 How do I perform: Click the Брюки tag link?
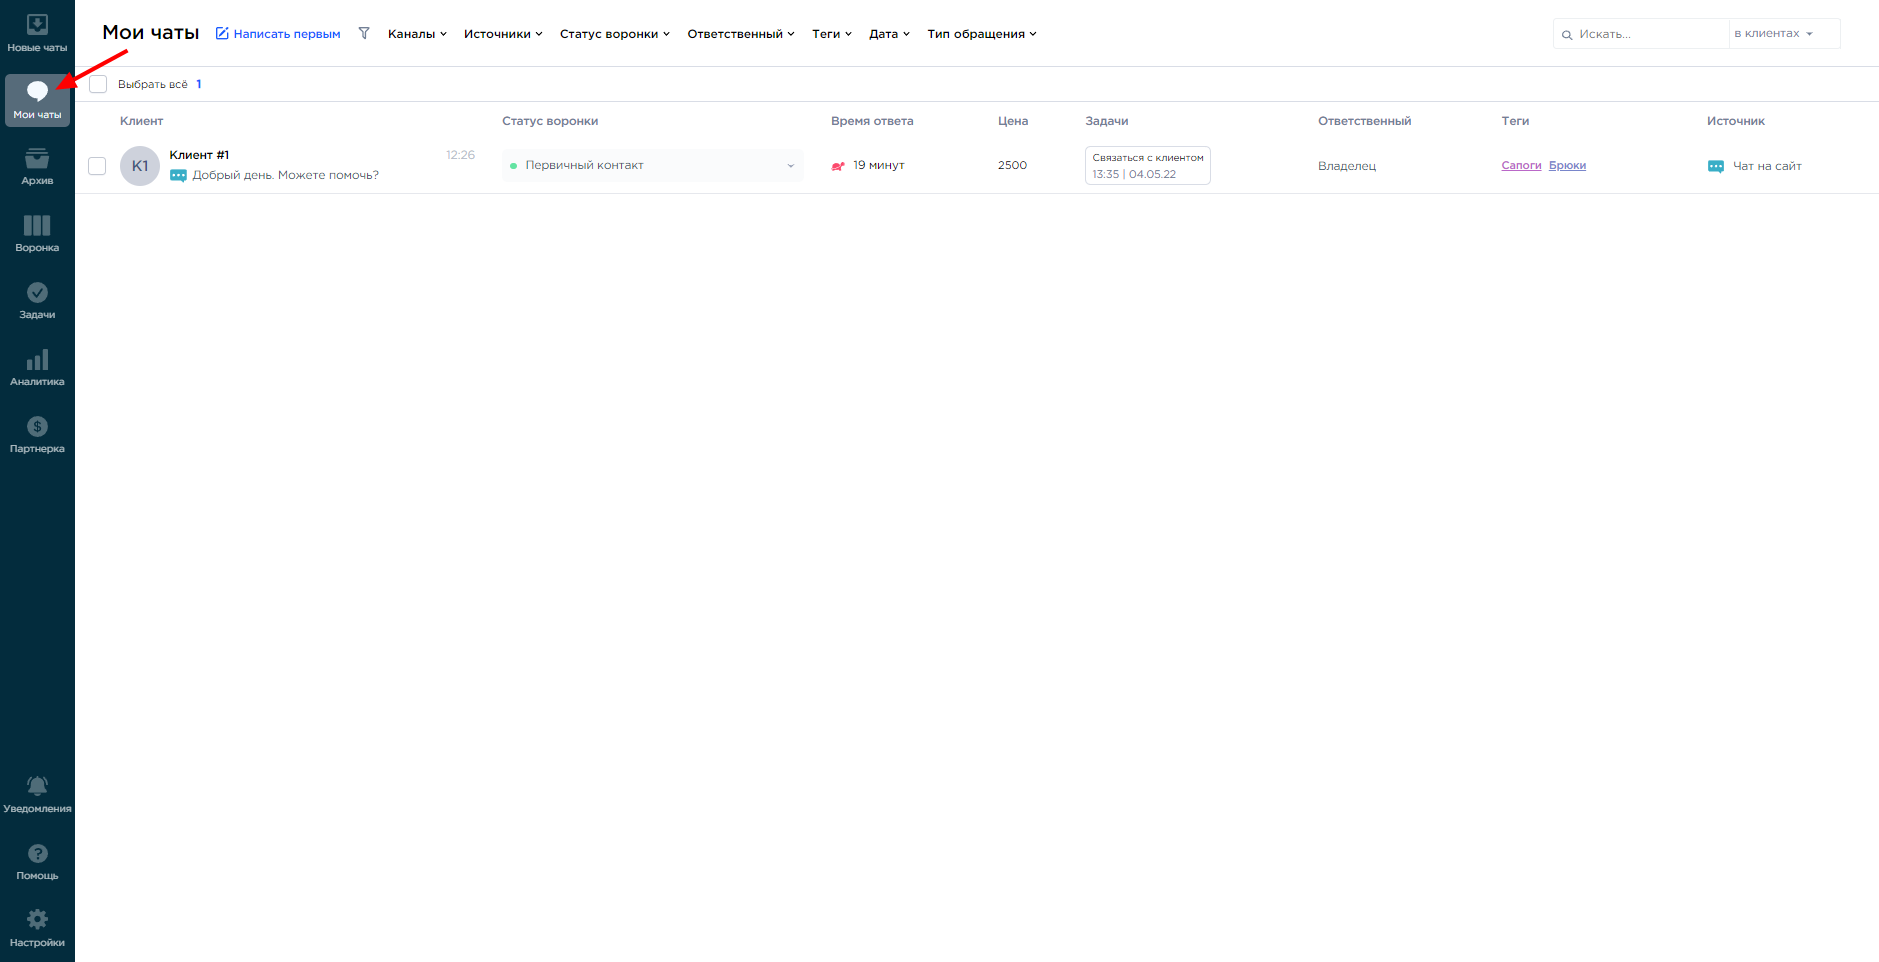1567,166
